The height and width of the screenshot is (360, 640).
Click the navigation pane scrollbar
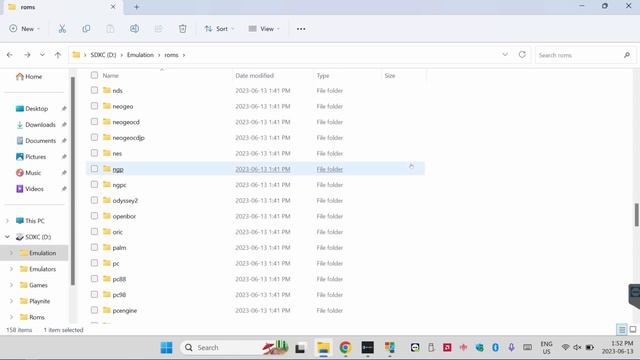[73, 181]
